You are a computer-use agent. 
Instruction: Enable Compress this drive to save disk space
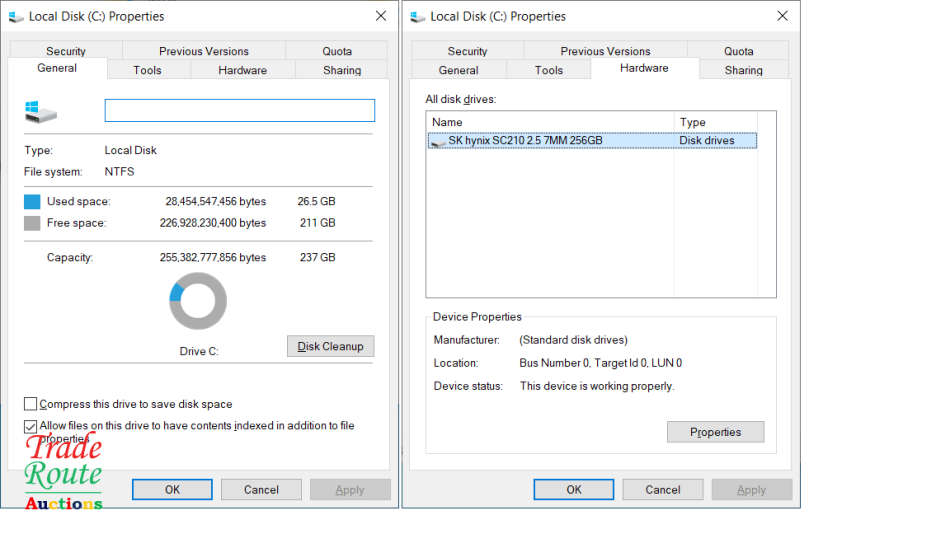(31, 404)
